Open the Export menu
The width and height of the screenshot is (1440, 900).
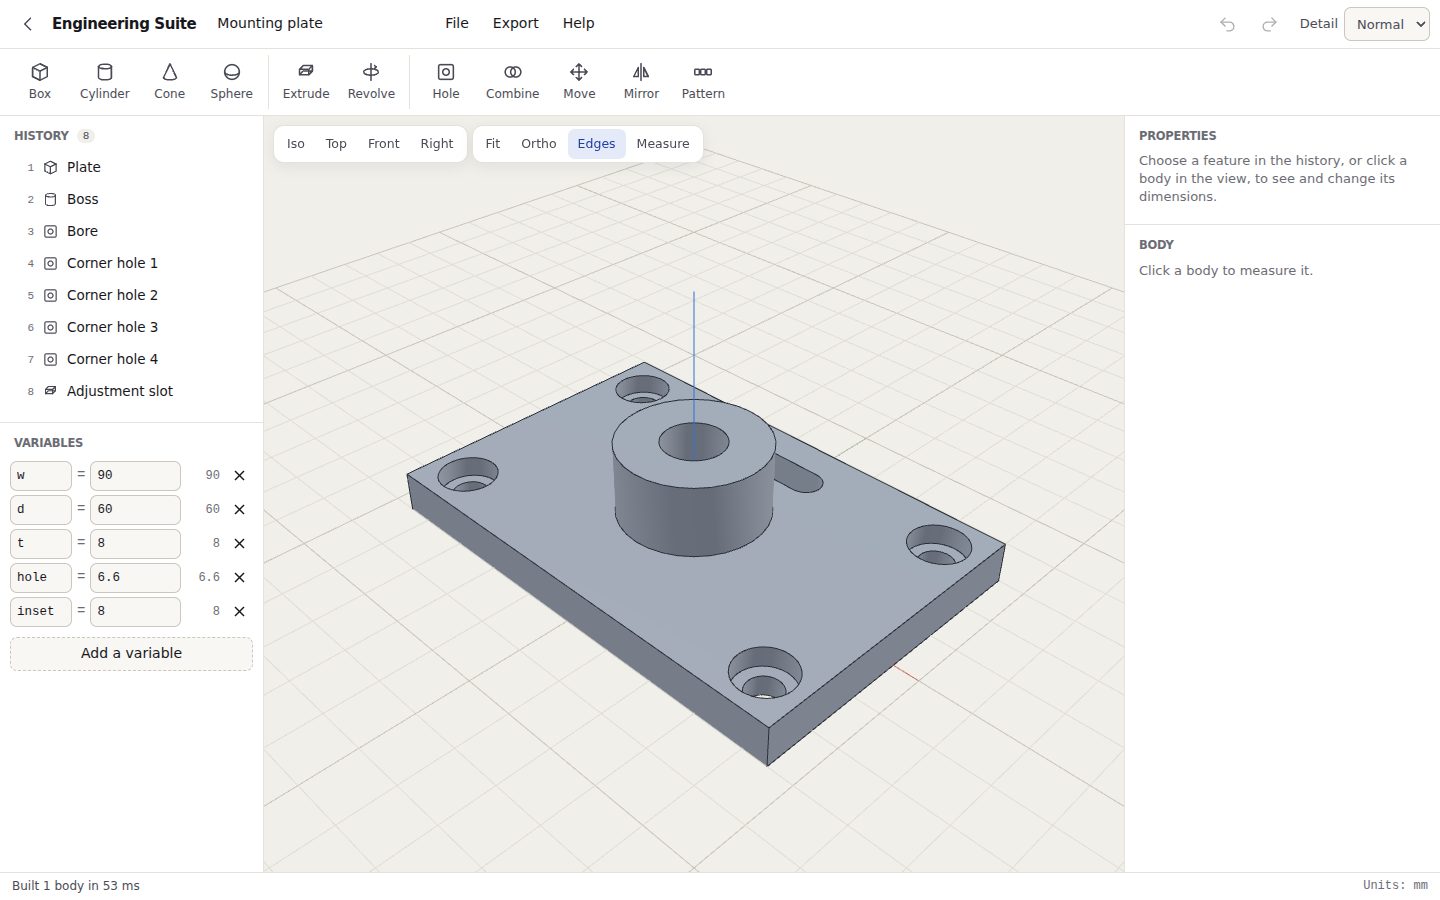[x=516, y=23]
